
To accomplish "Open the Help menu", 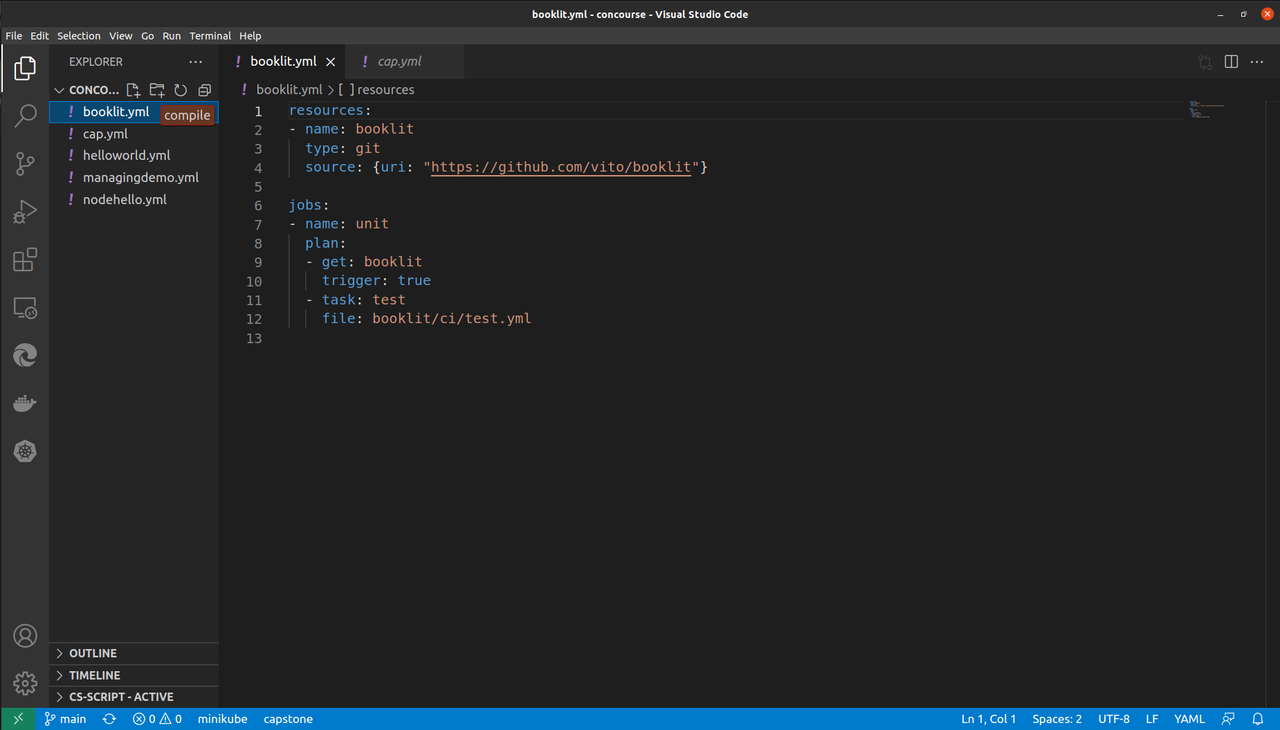I will click(x=250, y=36).
